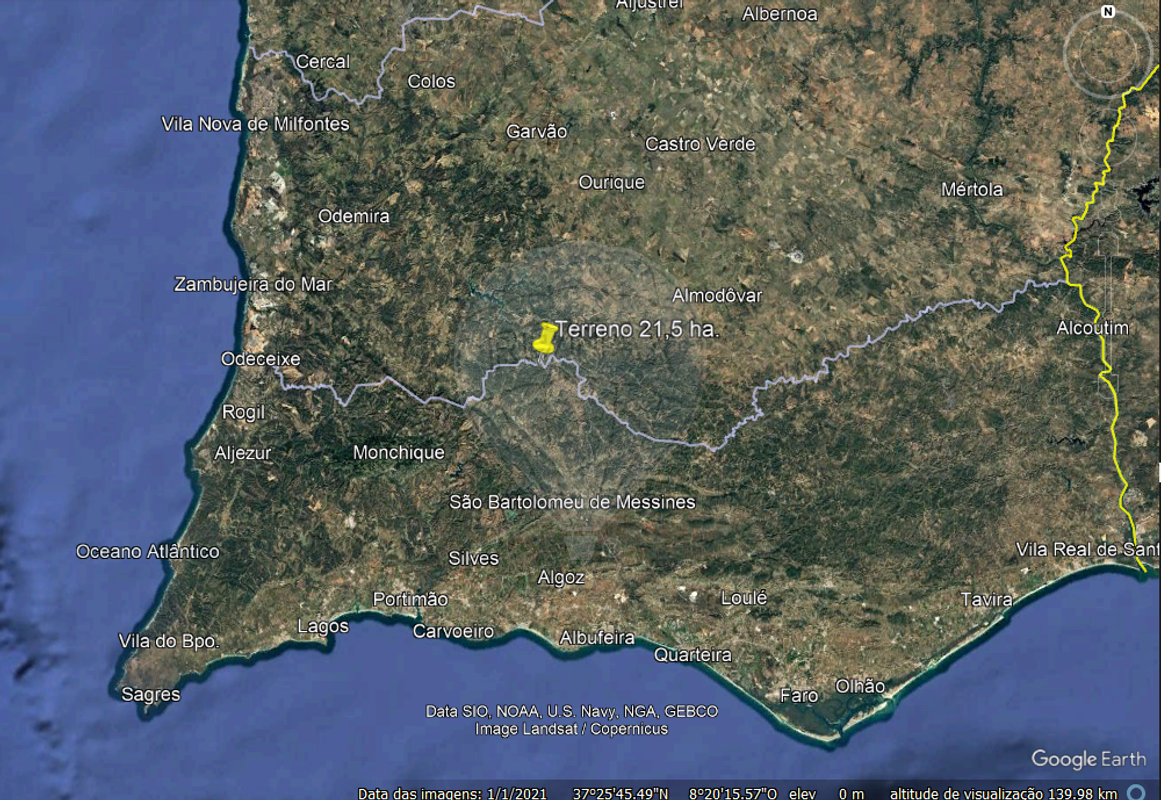This screenshot has width=1161, height=800.
Task: Select the Zambujeira do Mar label
Action: click(253, 284)
